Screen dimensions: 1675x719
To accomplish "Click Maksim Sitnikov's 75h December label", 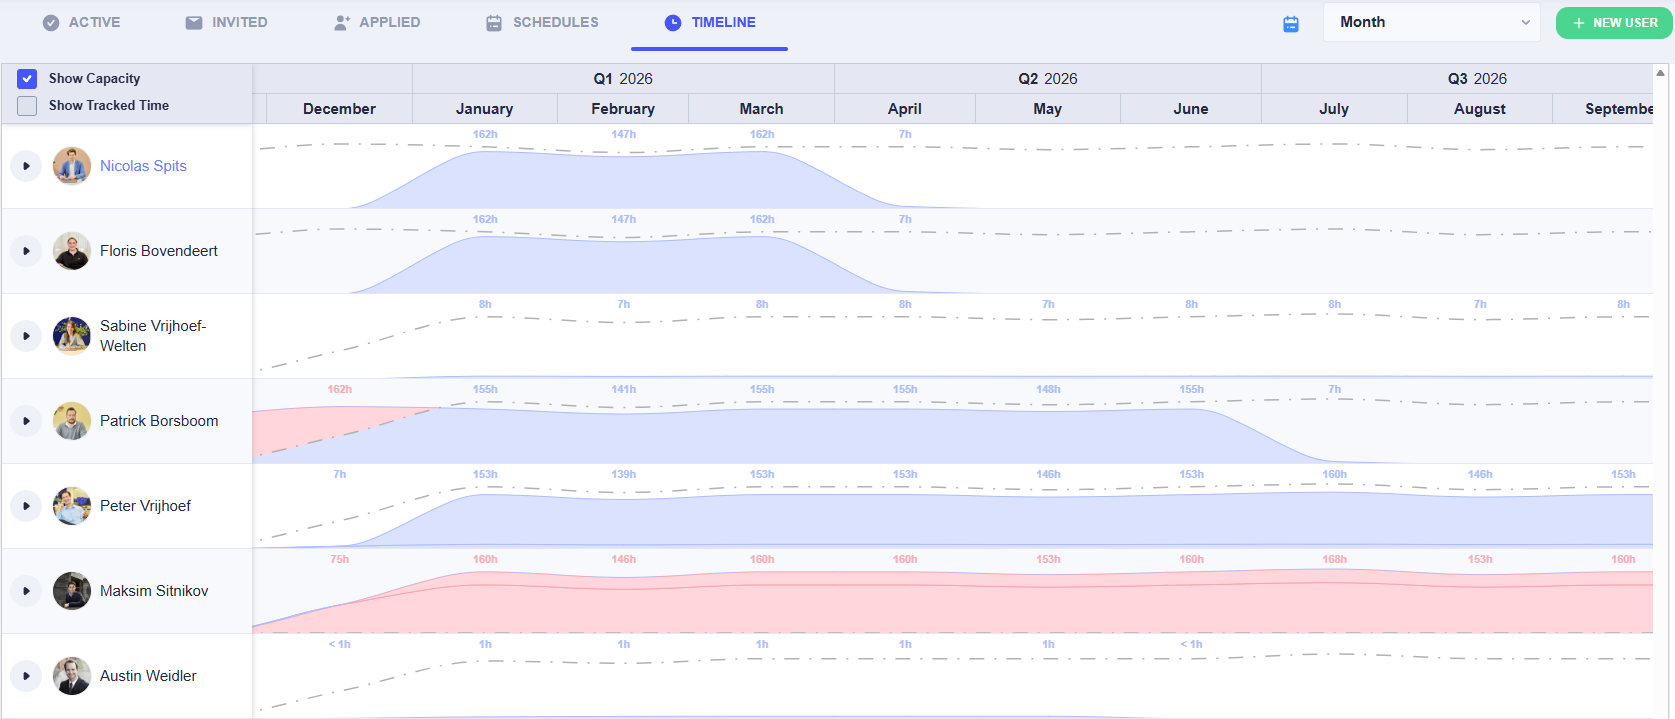I will pyautogui.click(x=340, y=559).
